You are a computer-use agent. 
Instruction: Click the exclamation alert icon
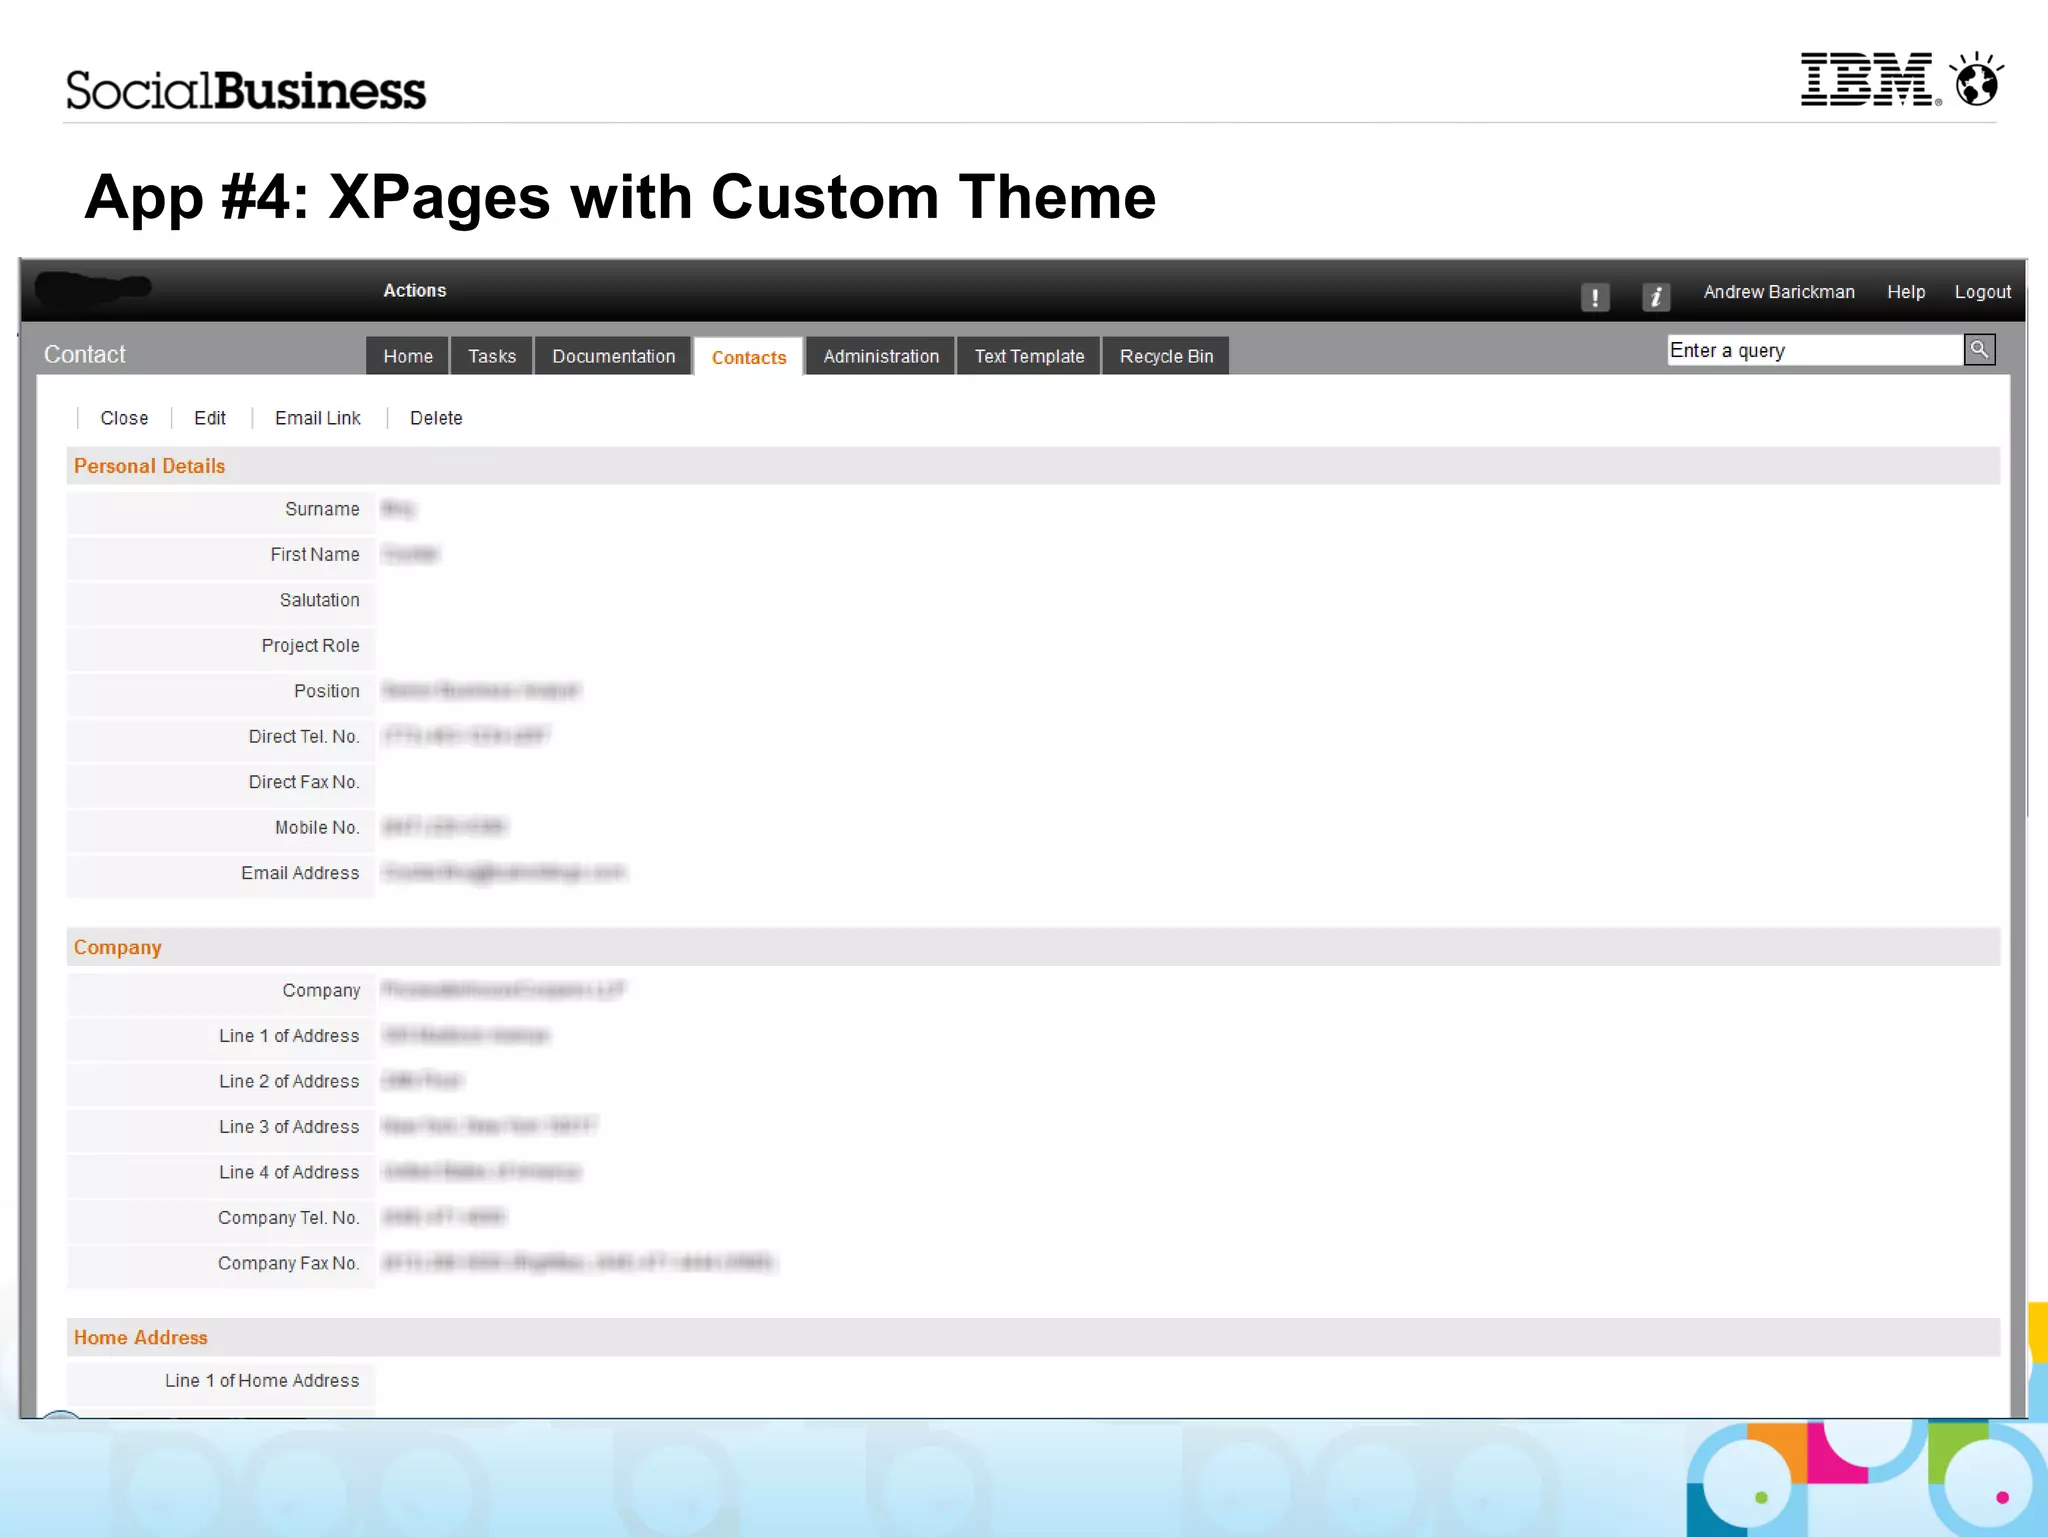1595,297
